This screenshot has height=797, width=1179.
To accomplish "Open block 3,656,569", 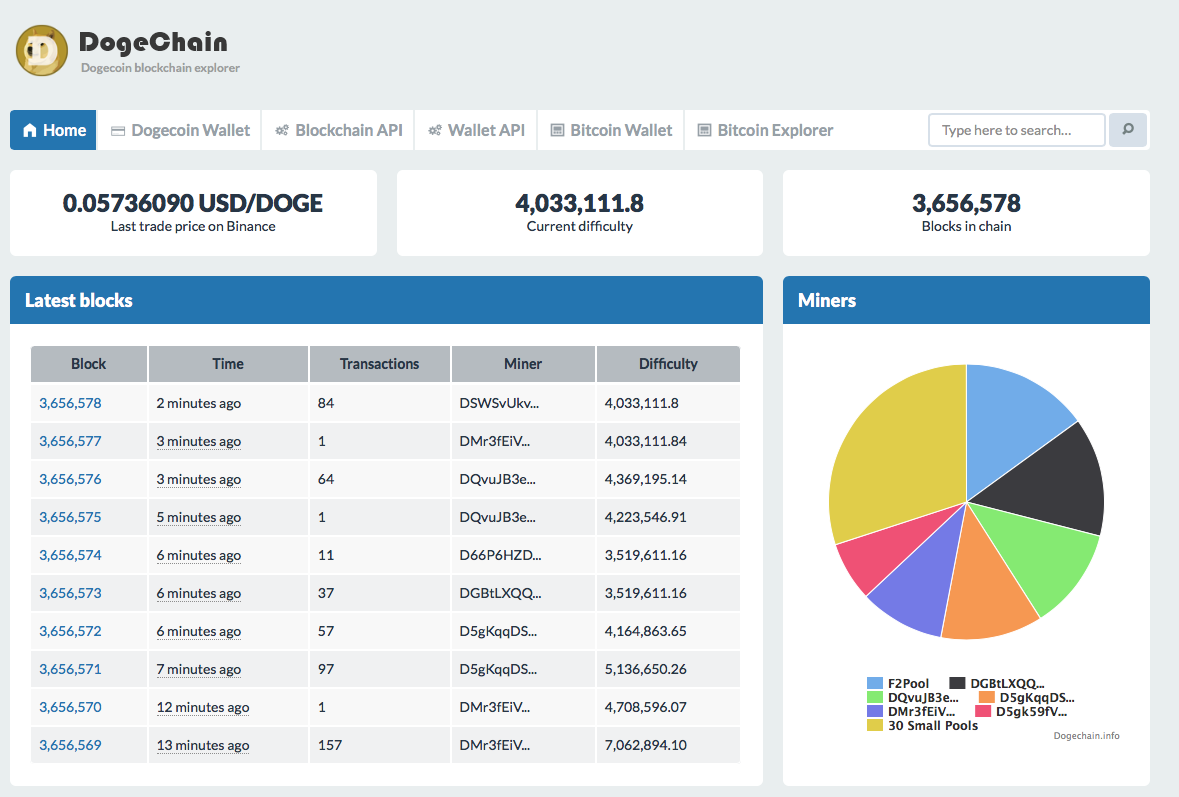I will tap(70, 745).
